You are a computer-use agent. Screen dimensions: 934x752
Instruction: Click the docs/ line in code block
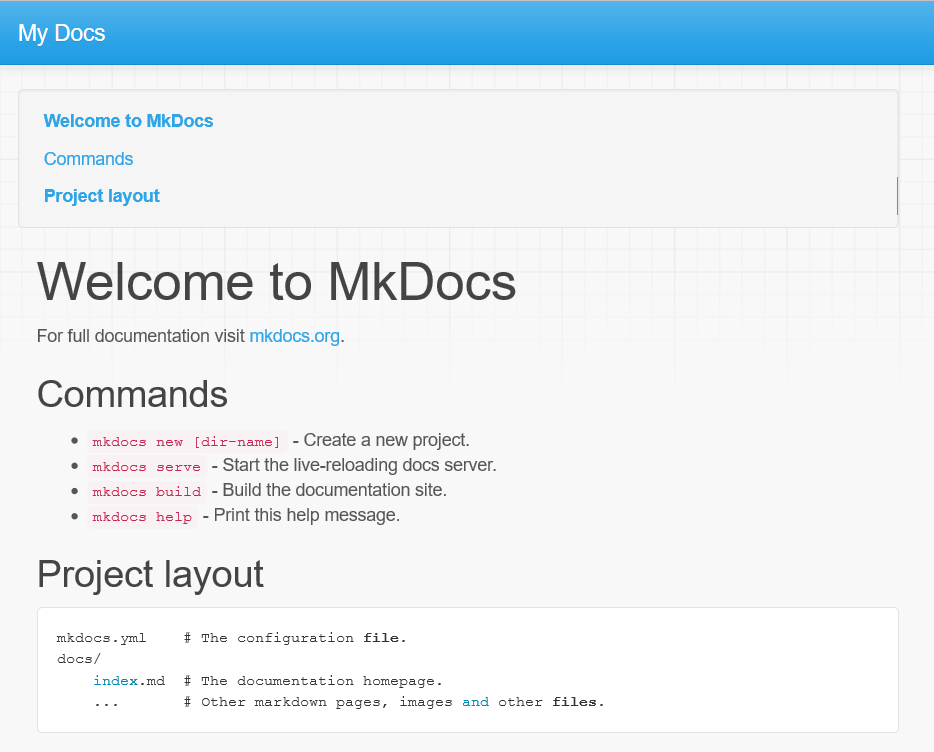point(79,659)
